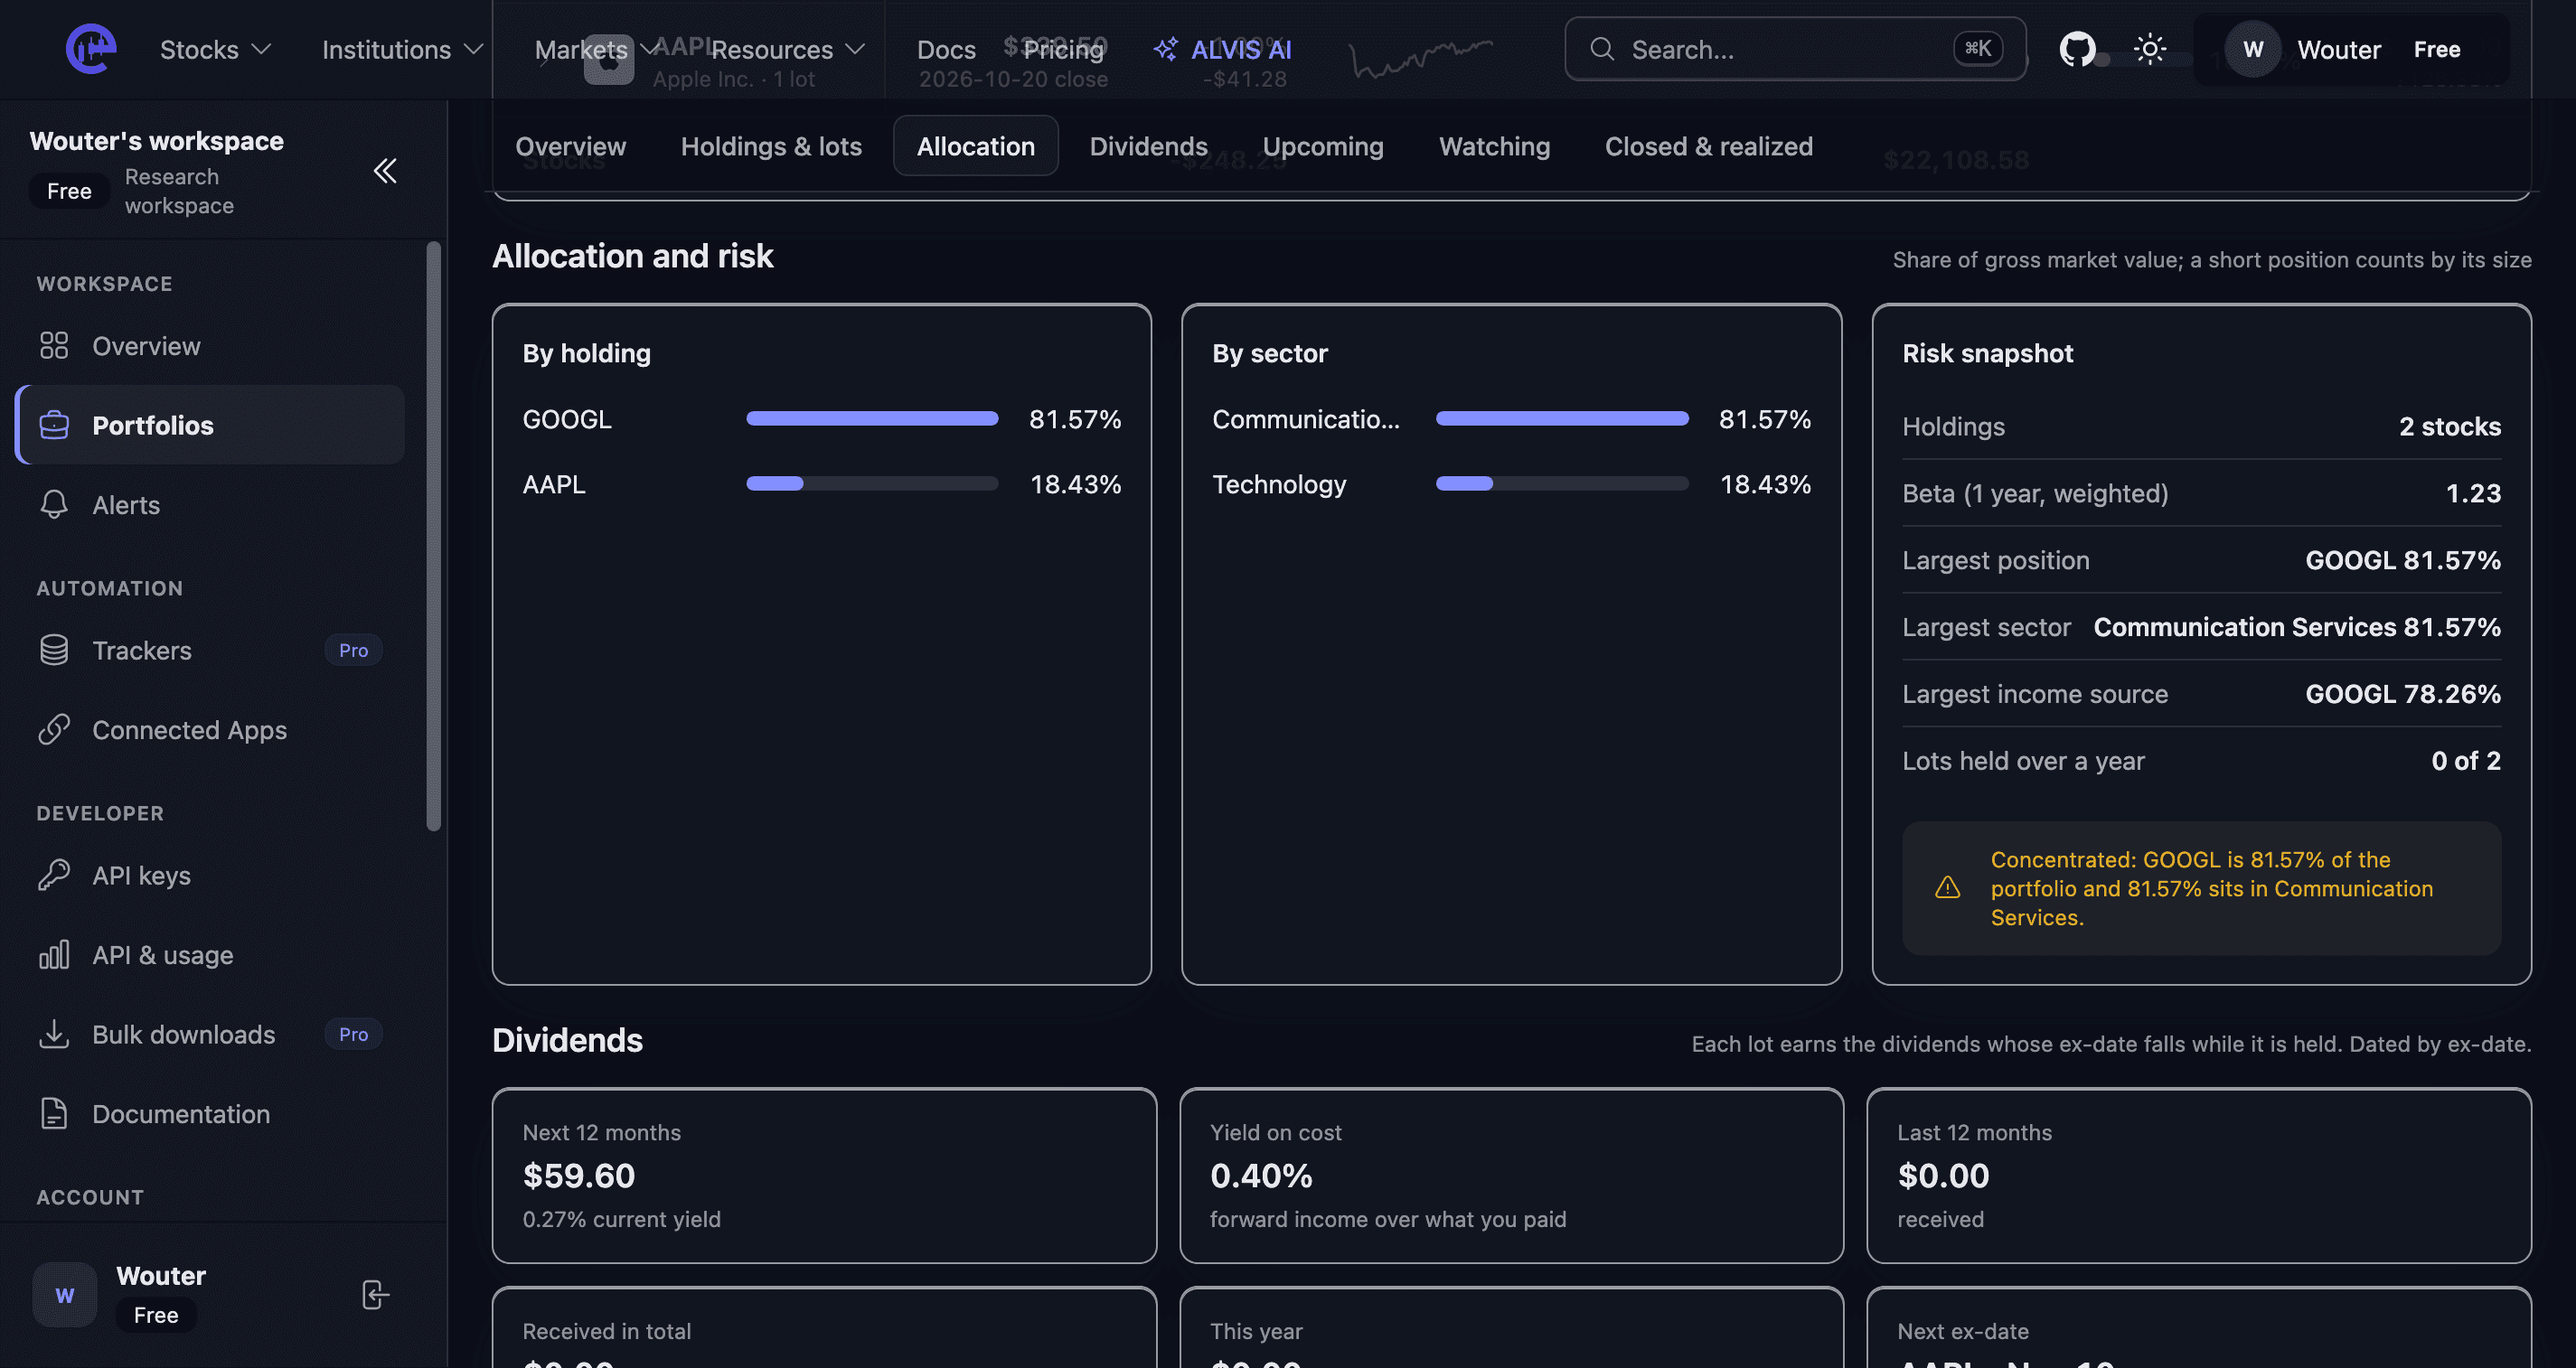Click the Trackers database icon
Viewport: 2576px width, 1368px height.
click(x=54, y=650)
